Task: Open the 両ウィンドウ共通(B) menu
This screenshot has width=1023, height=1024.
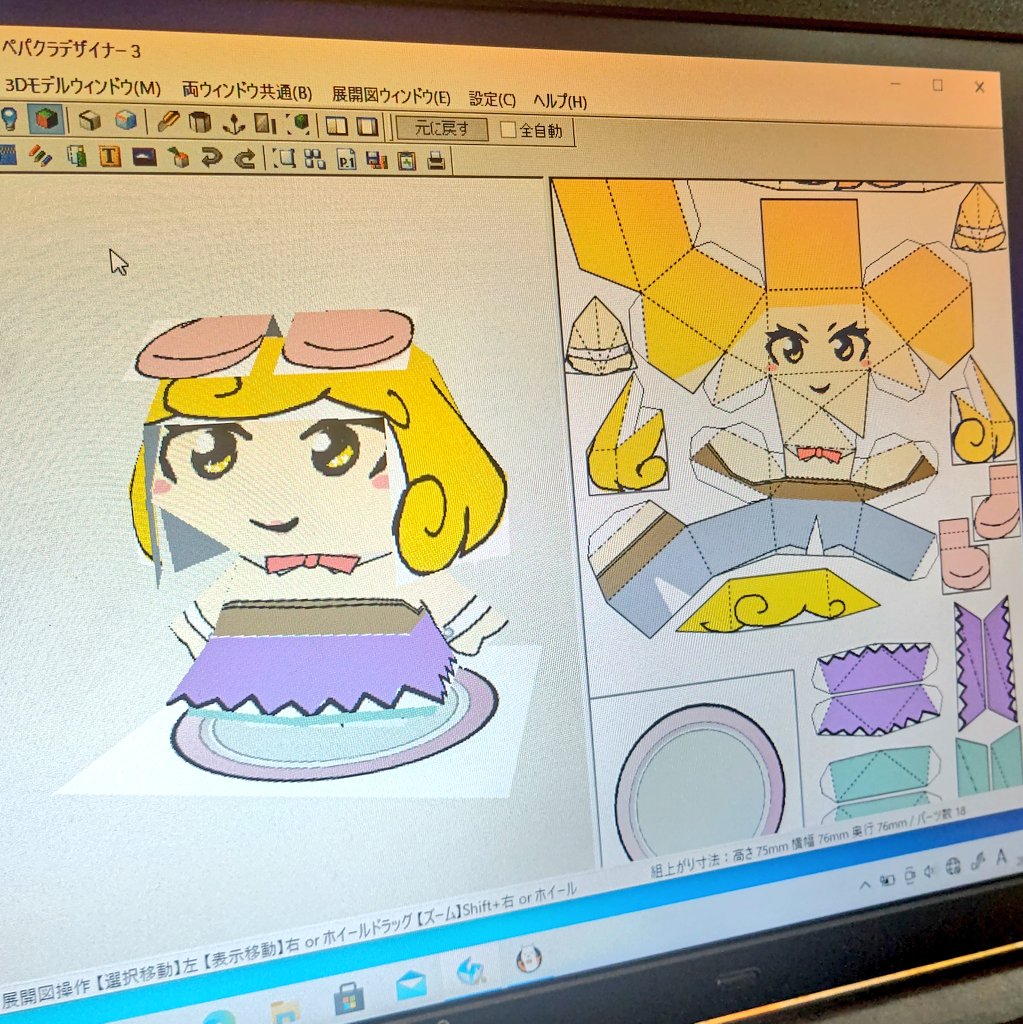Action: (247, 91)
